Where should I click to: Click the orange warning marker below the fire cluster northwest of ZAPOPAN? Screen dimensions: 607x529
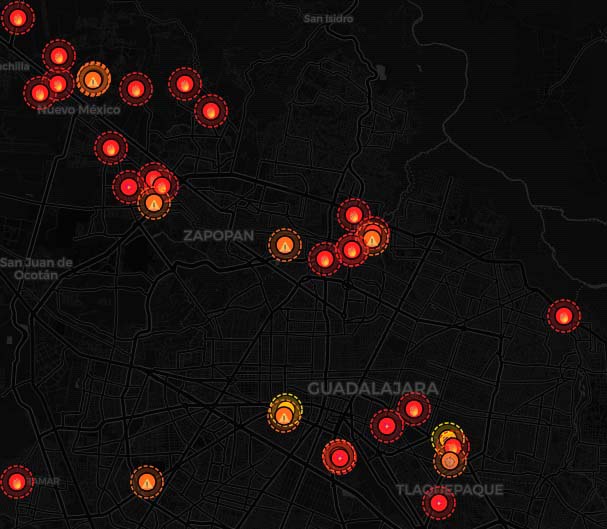coord(154,203)
